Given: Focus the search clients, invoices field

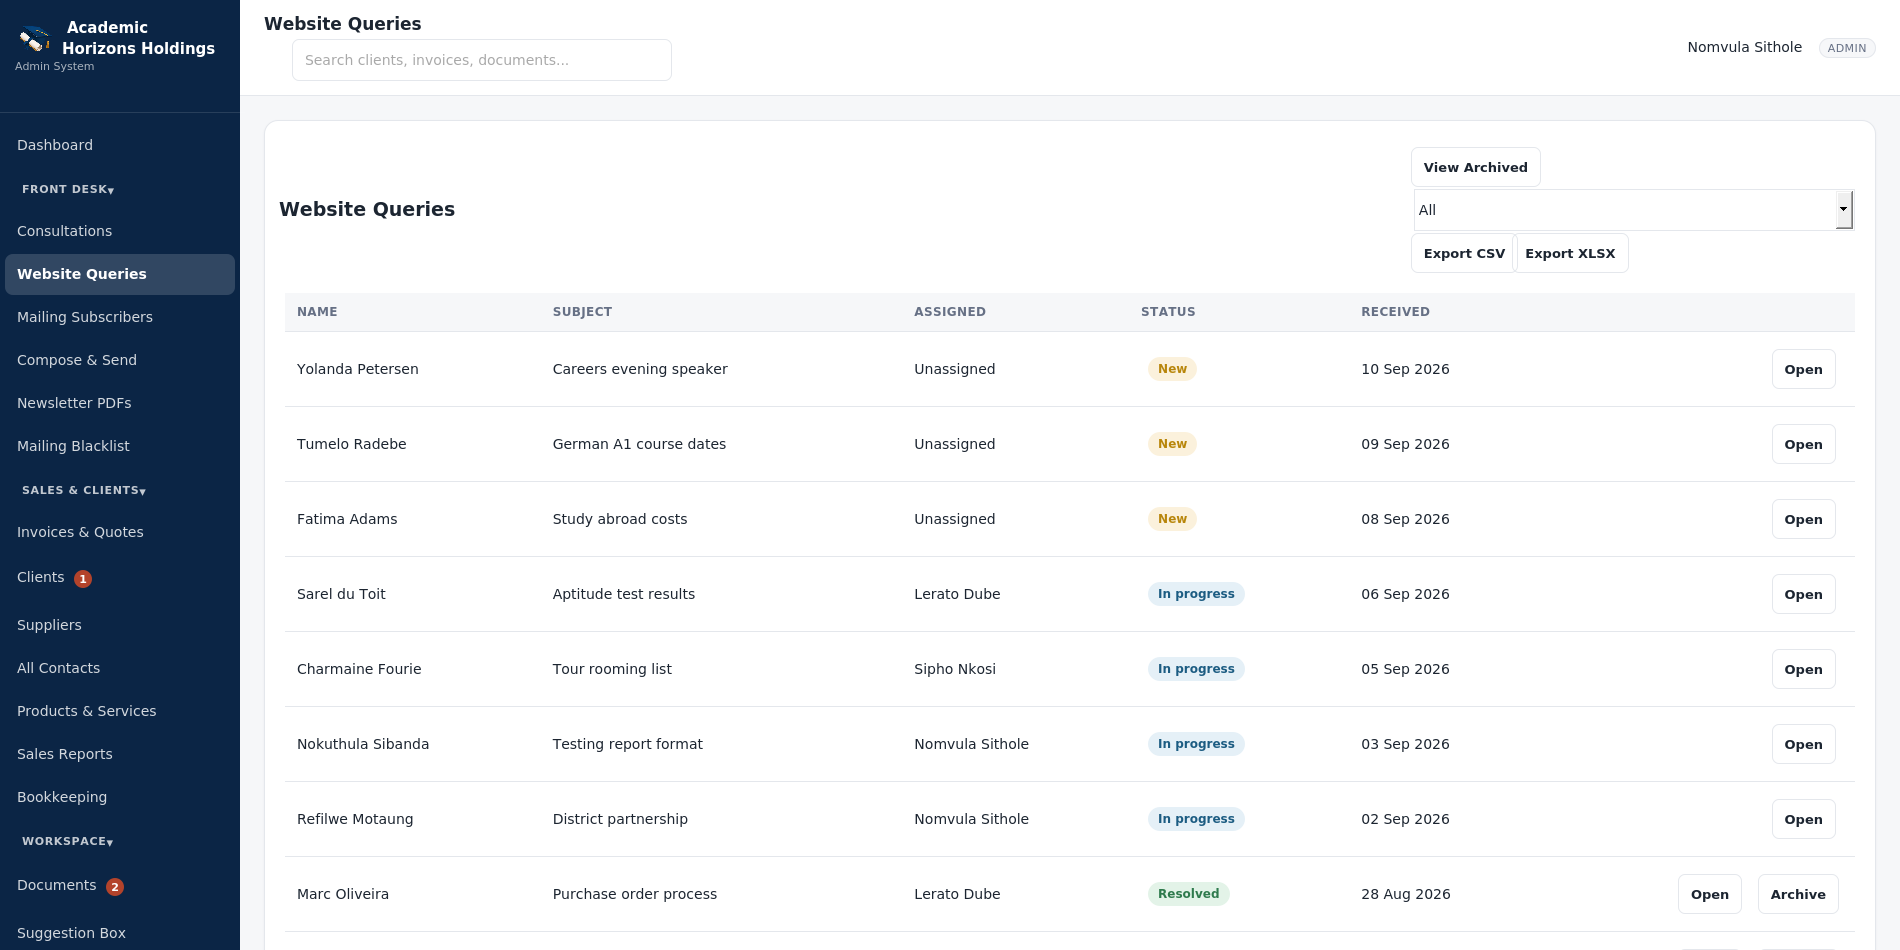Looking at the screenshot, I should 482,60.
